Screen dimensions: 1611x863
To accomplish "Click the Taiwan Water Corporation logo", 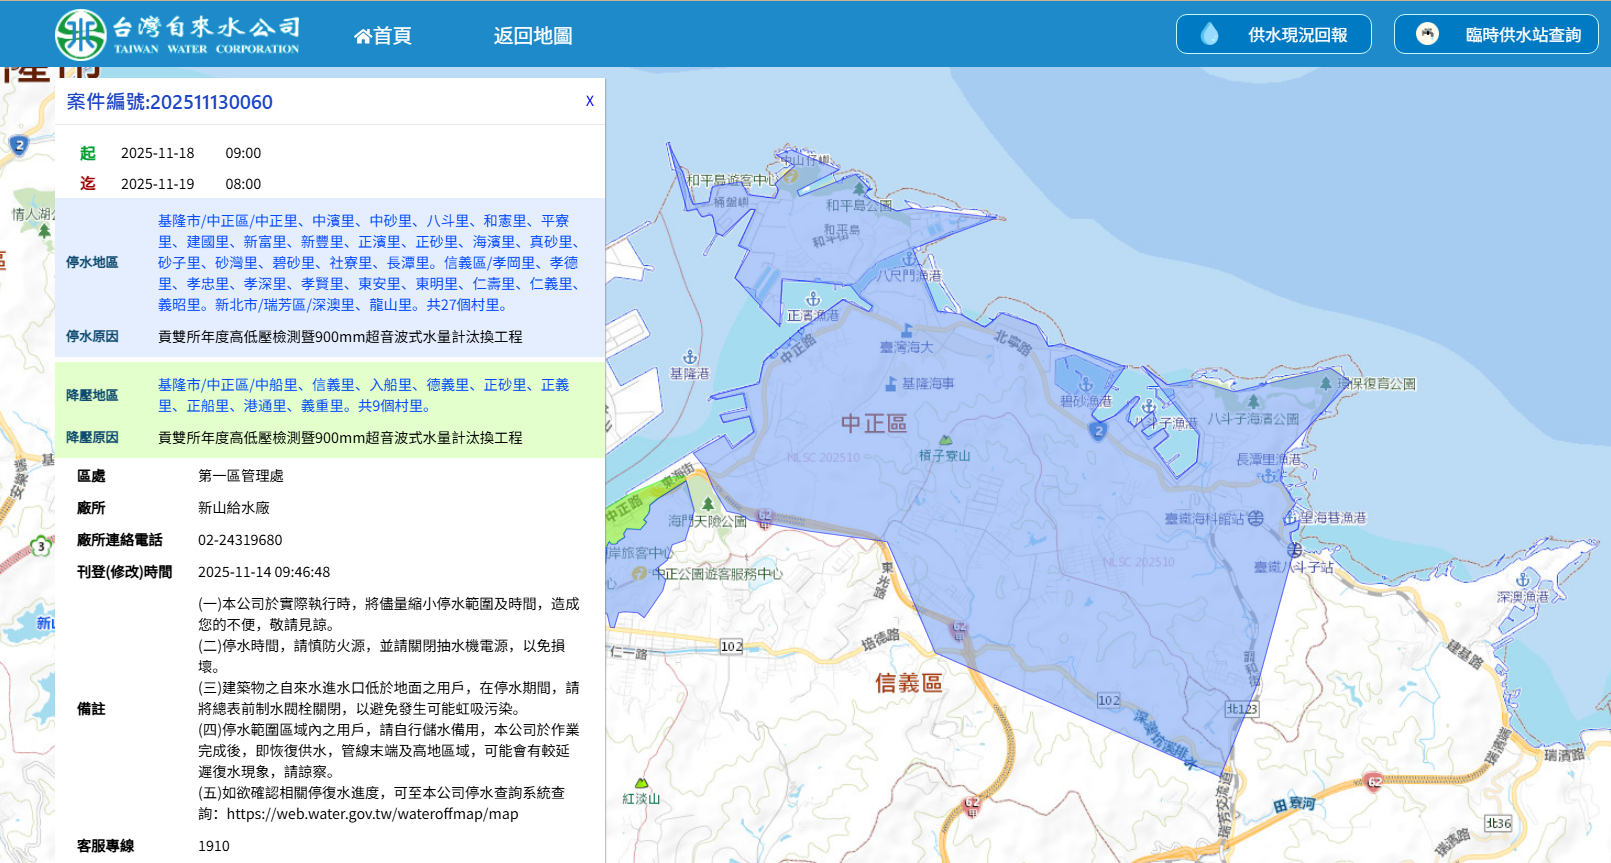I will click(177, 35).
